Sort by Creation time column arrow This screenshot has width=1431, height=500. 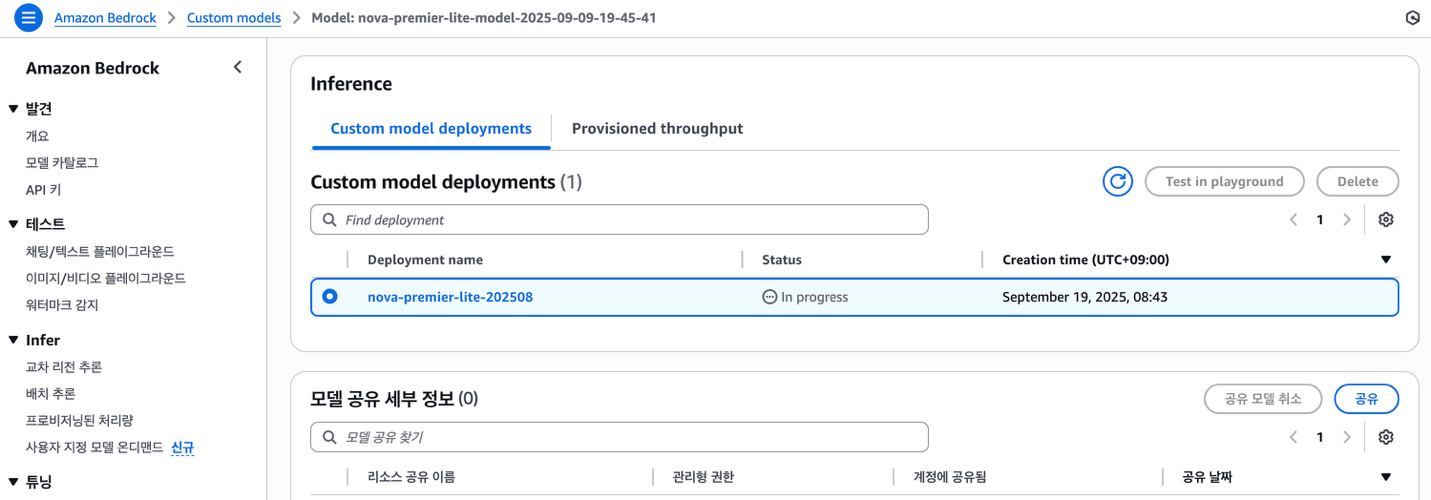click(1385, 260)
